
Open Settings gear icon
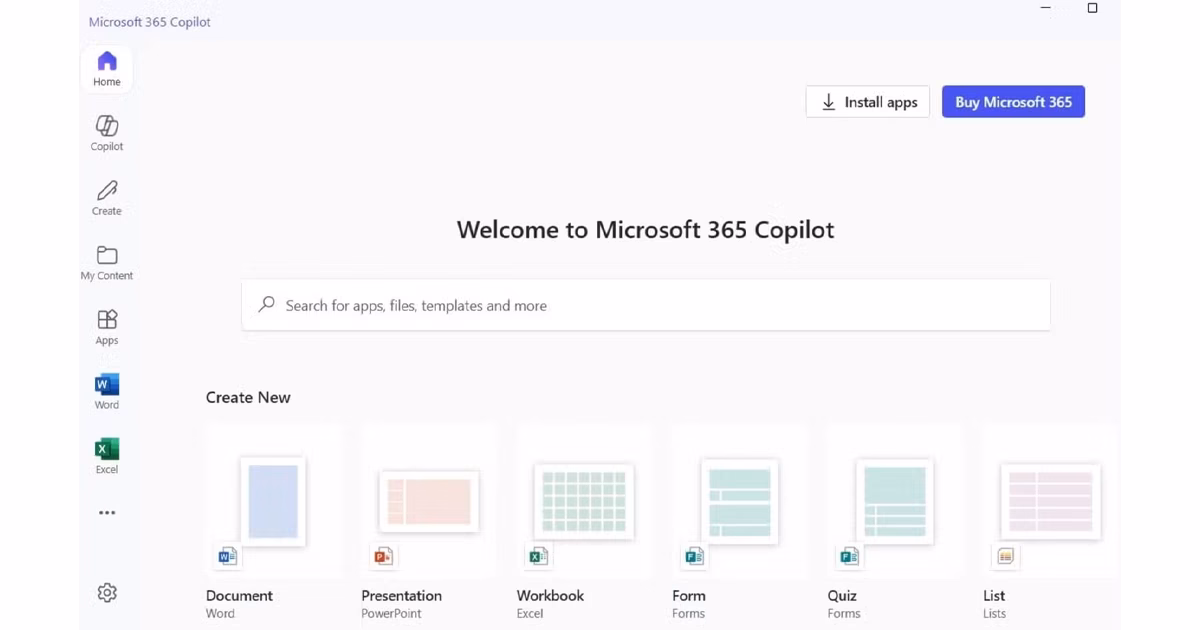click(x=107, y=593)
